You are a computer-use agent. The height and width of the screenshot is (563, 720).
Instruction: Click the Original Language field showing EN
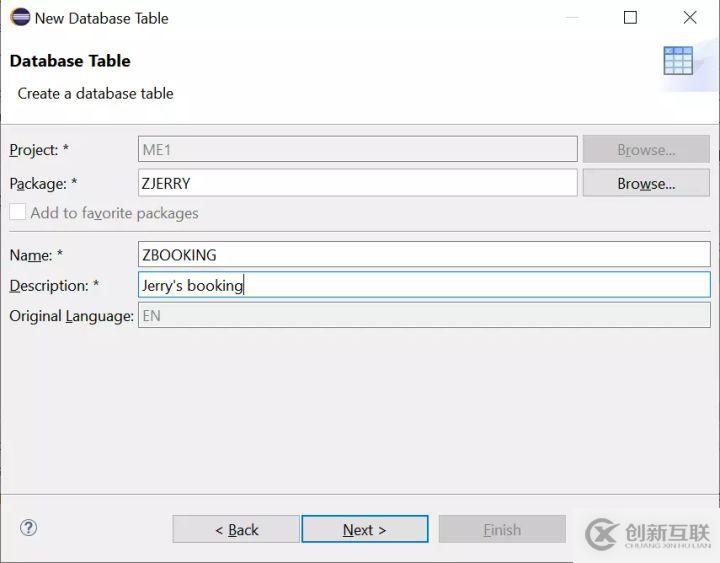tap(424, 315)
